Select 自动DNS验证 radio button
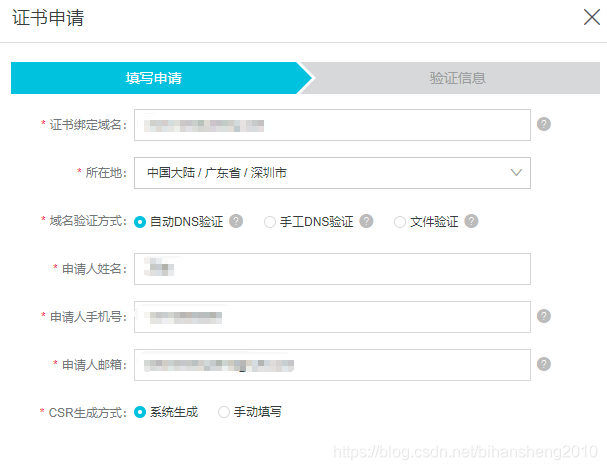This screenshot has height=470, width=607. (140, 222)
